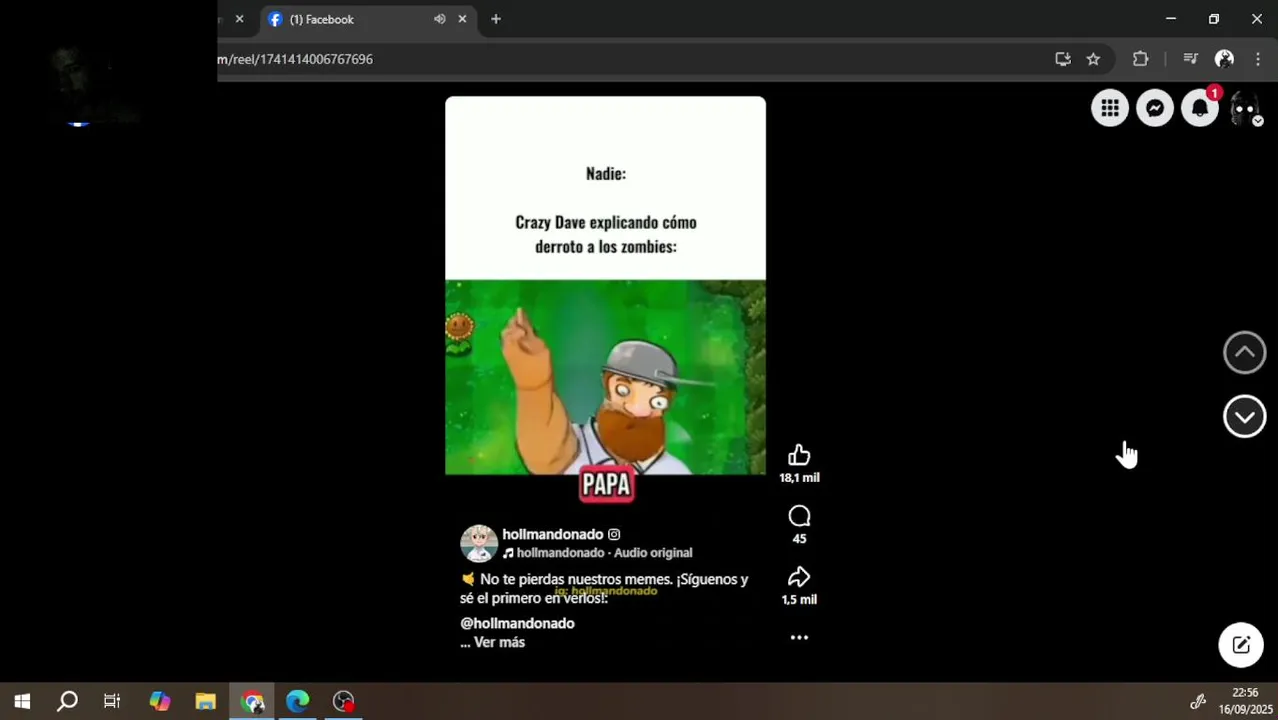Open the hollmandonado Audio original link
Viewport: 1278px width, 720px height.
(604, 553)
